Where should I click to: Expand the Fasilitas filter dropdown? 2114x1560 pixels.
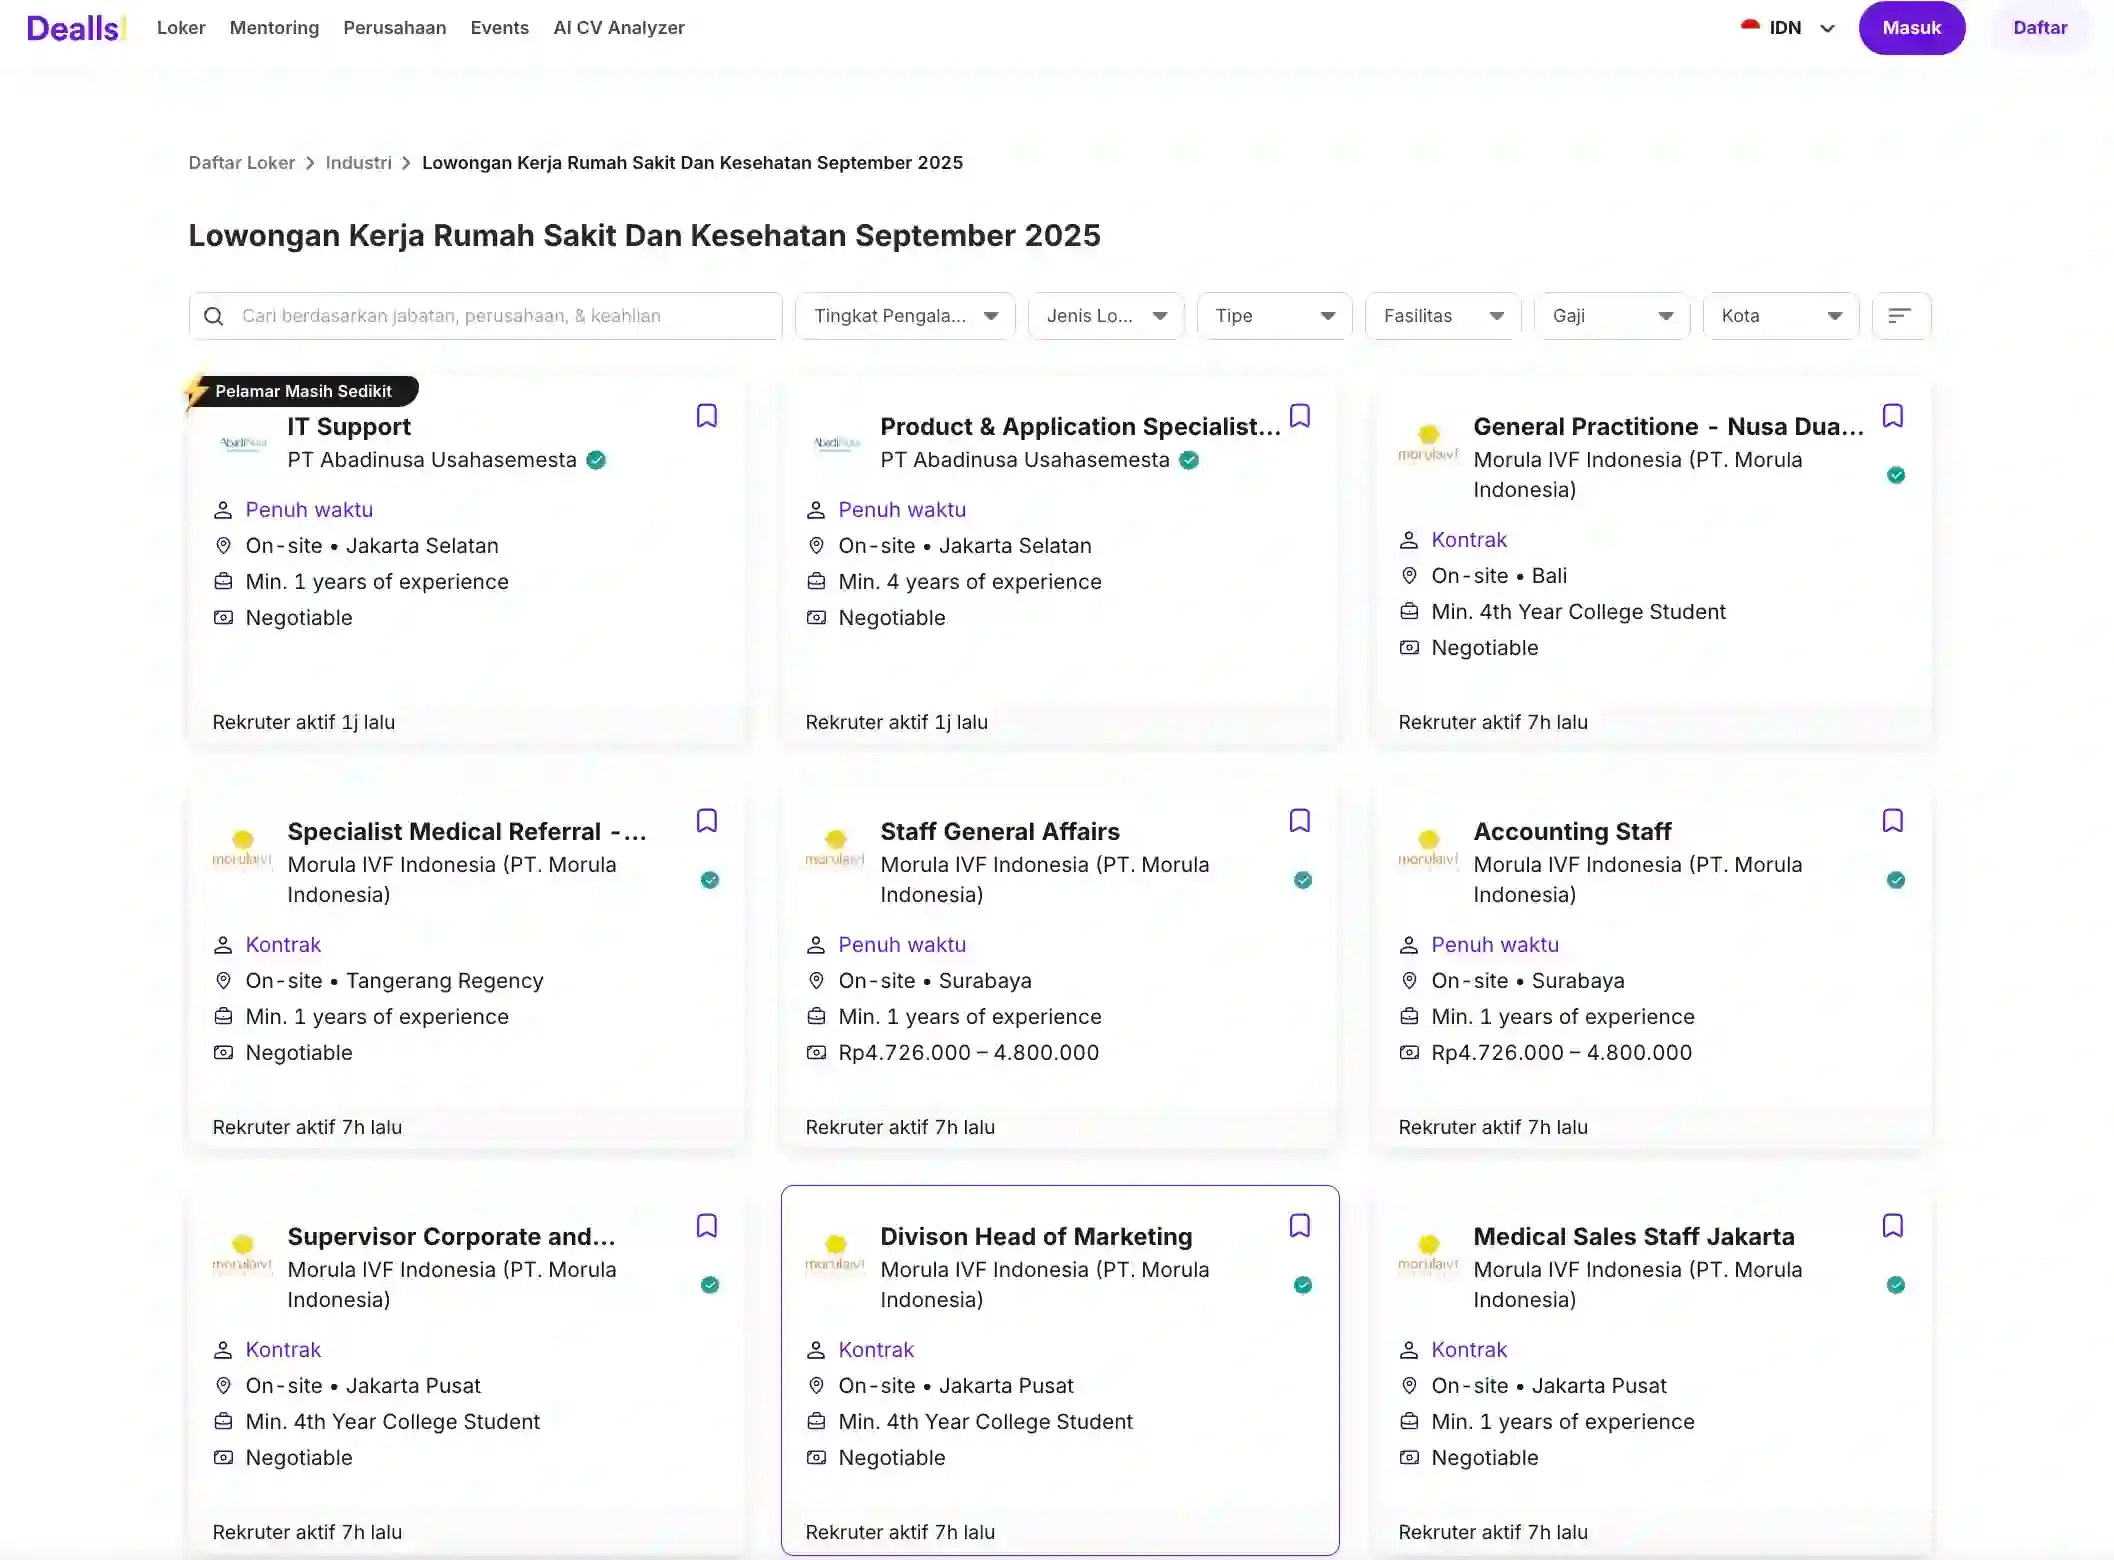pyautogui.click(x=1443, y=316)
